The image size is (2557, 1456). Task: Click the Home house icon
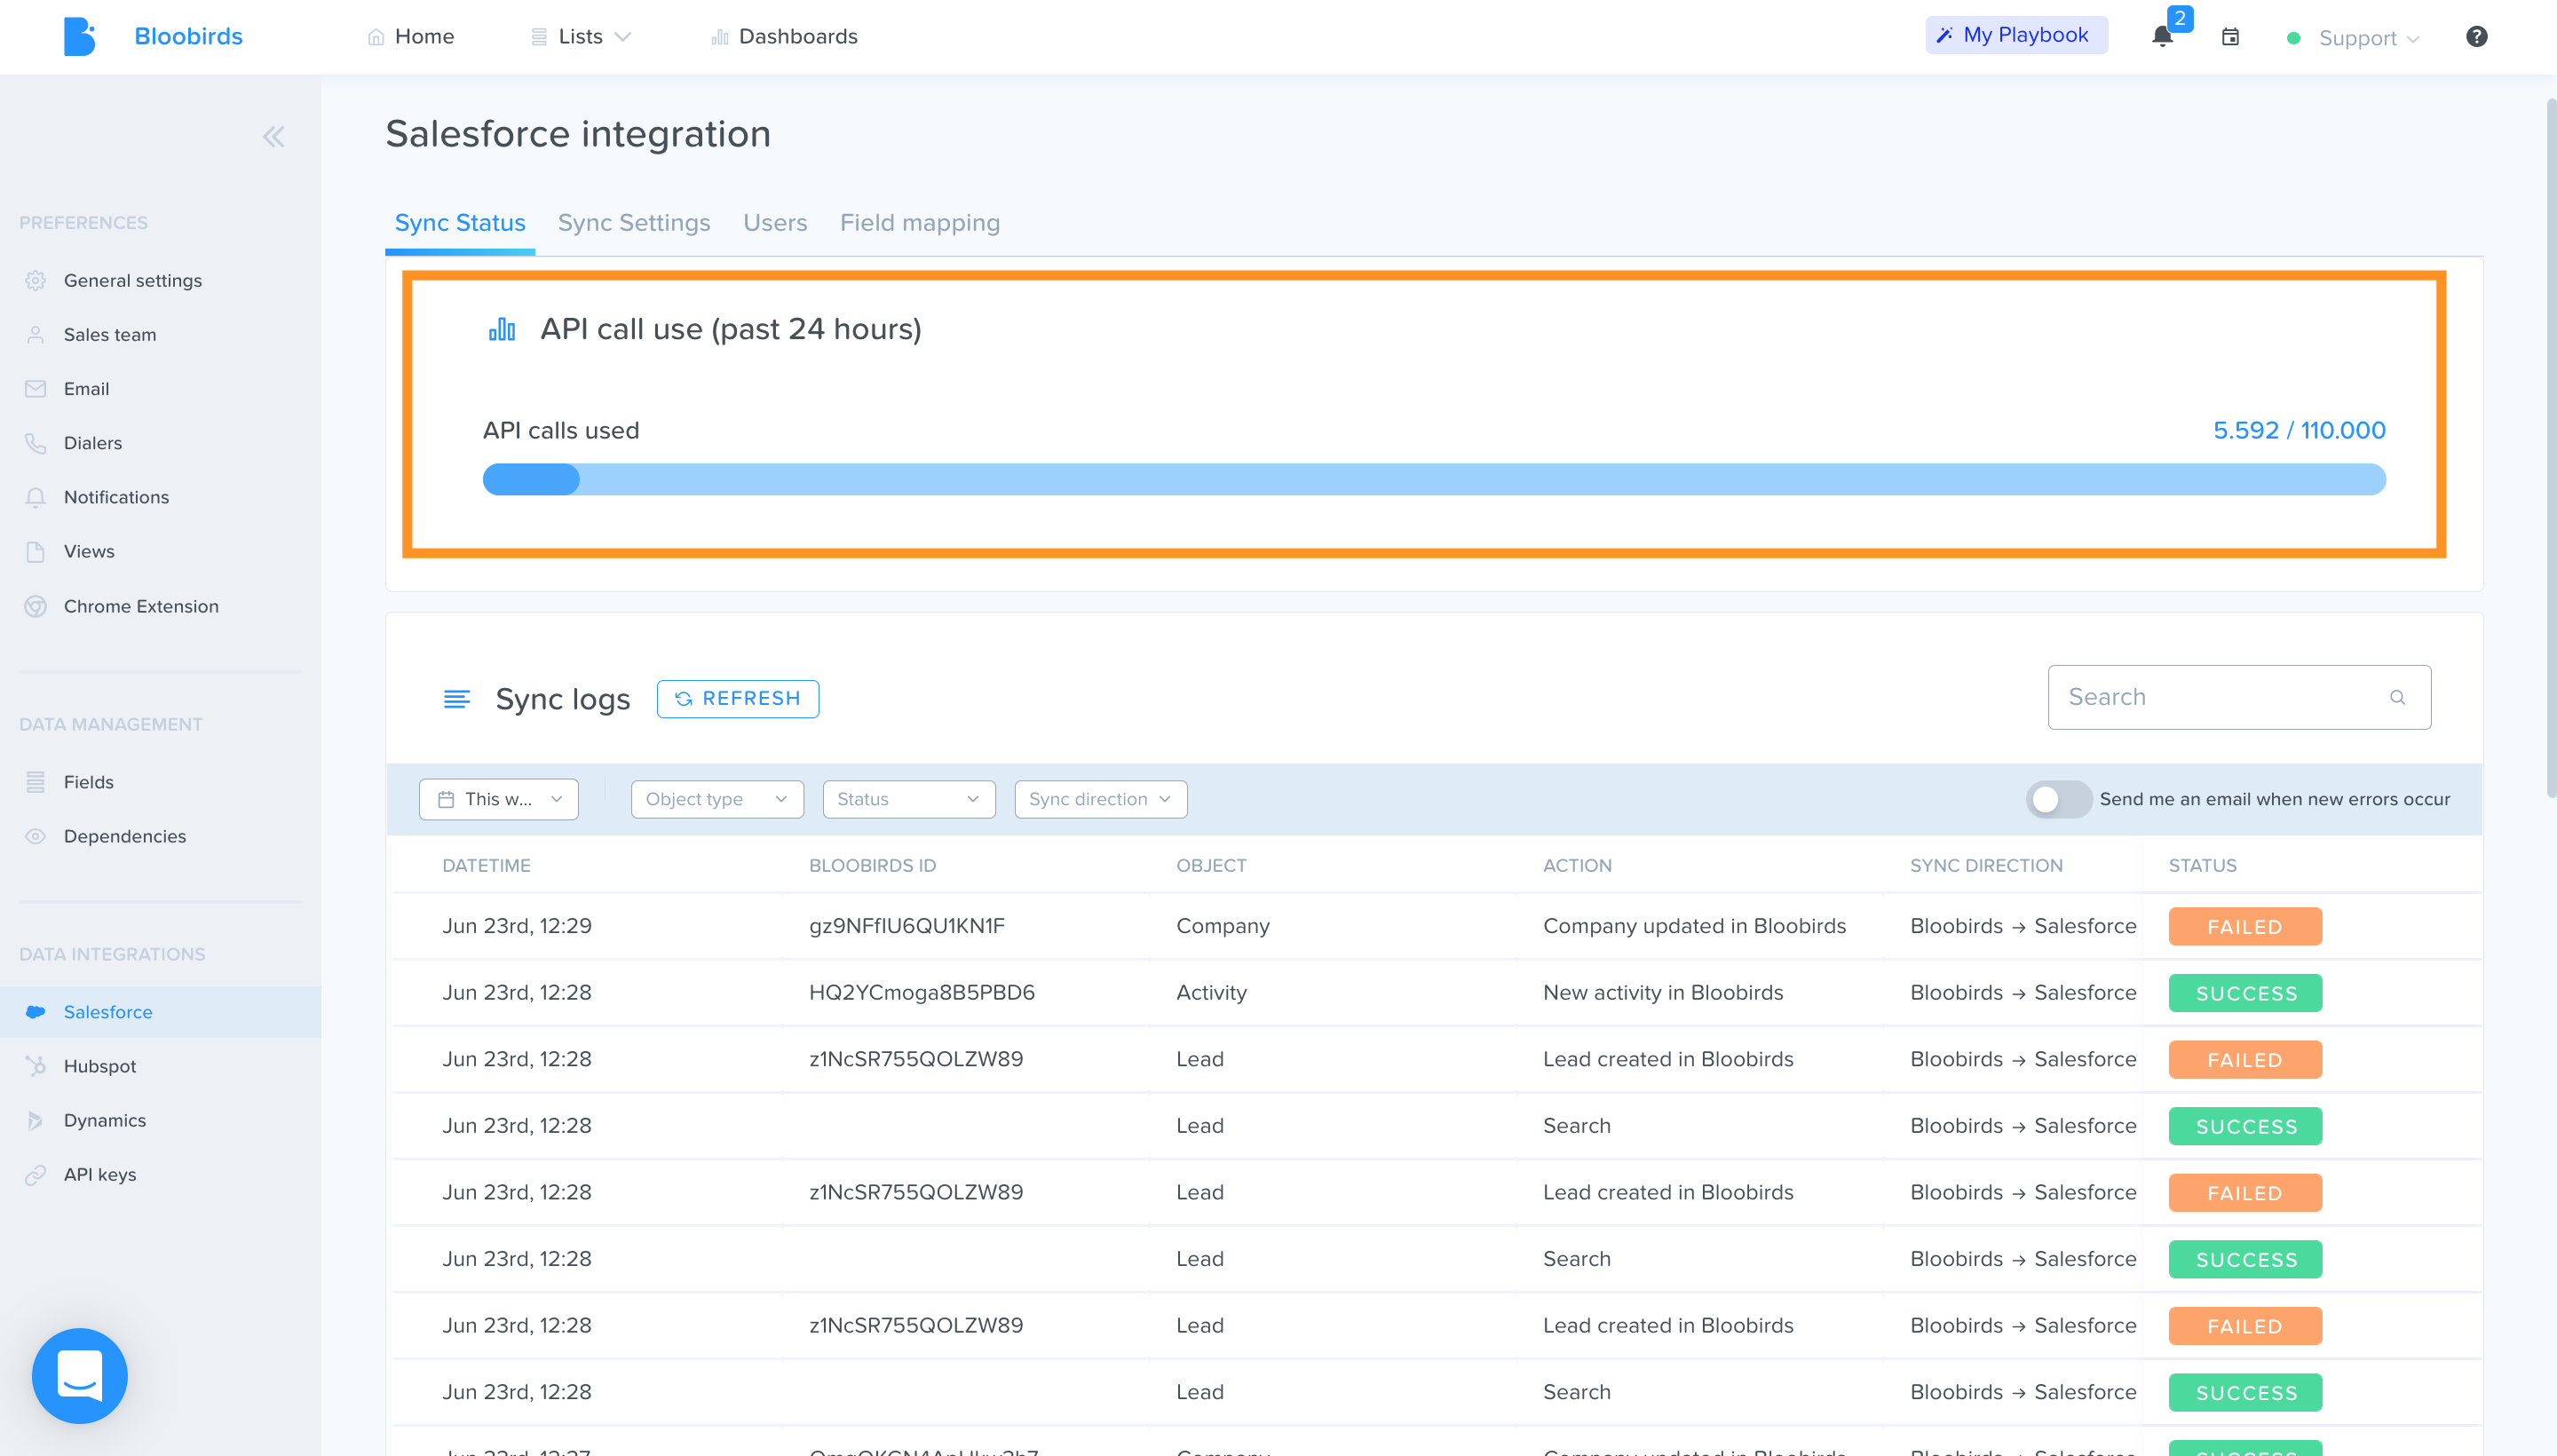click(x=376, y=37)
